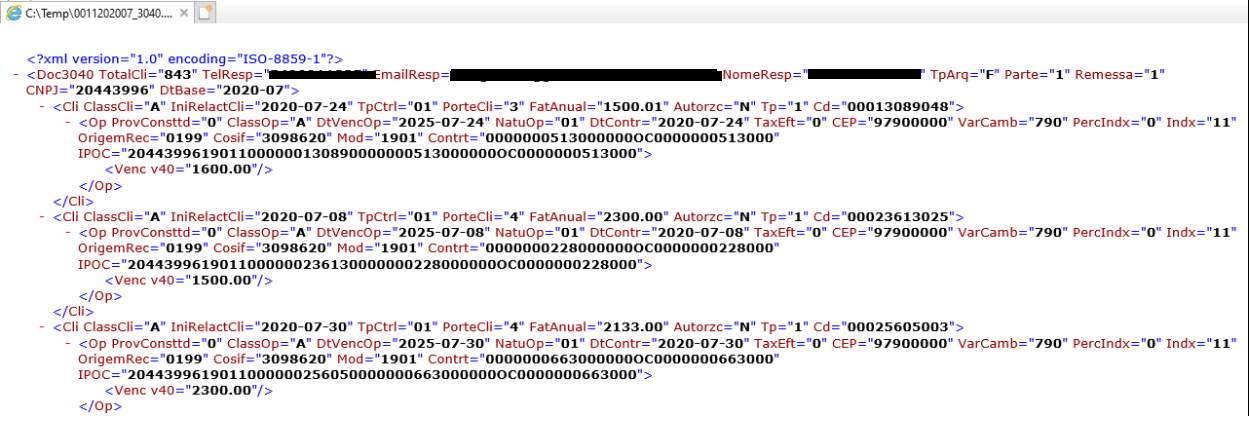Click the IPOC value ending in OC0000000663000
The height and width of the screenshot is (432, 1250).
pos(385,374)
